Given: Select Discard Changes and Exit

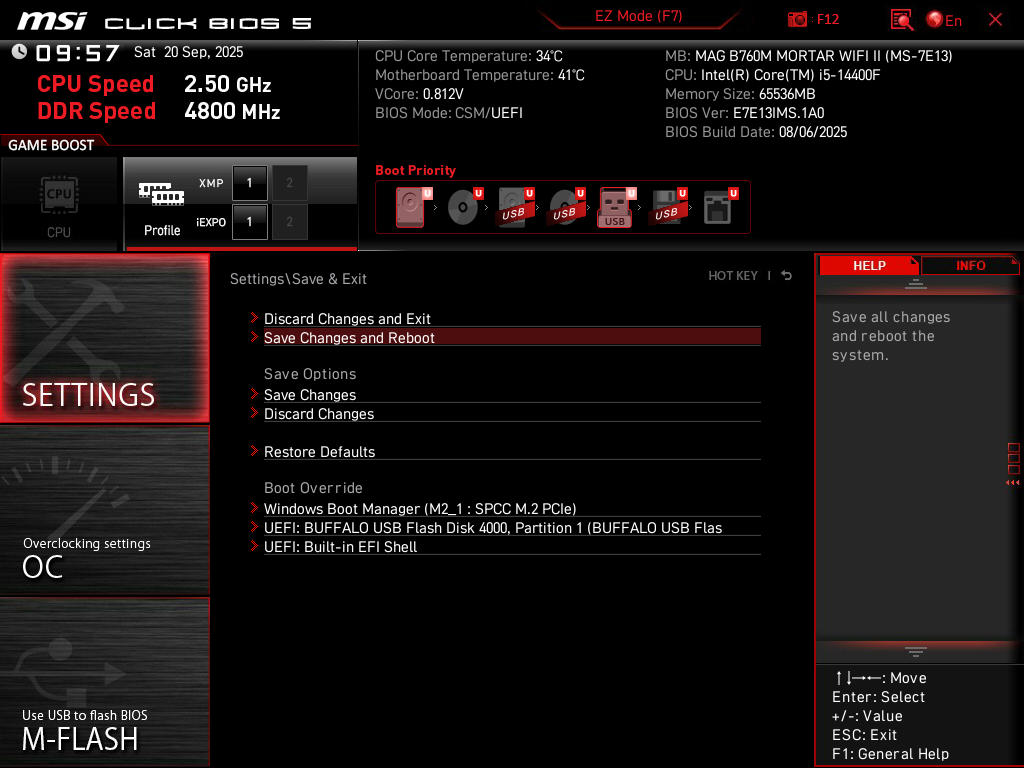Looking at the screenshot, I should [x=512, y=319].
